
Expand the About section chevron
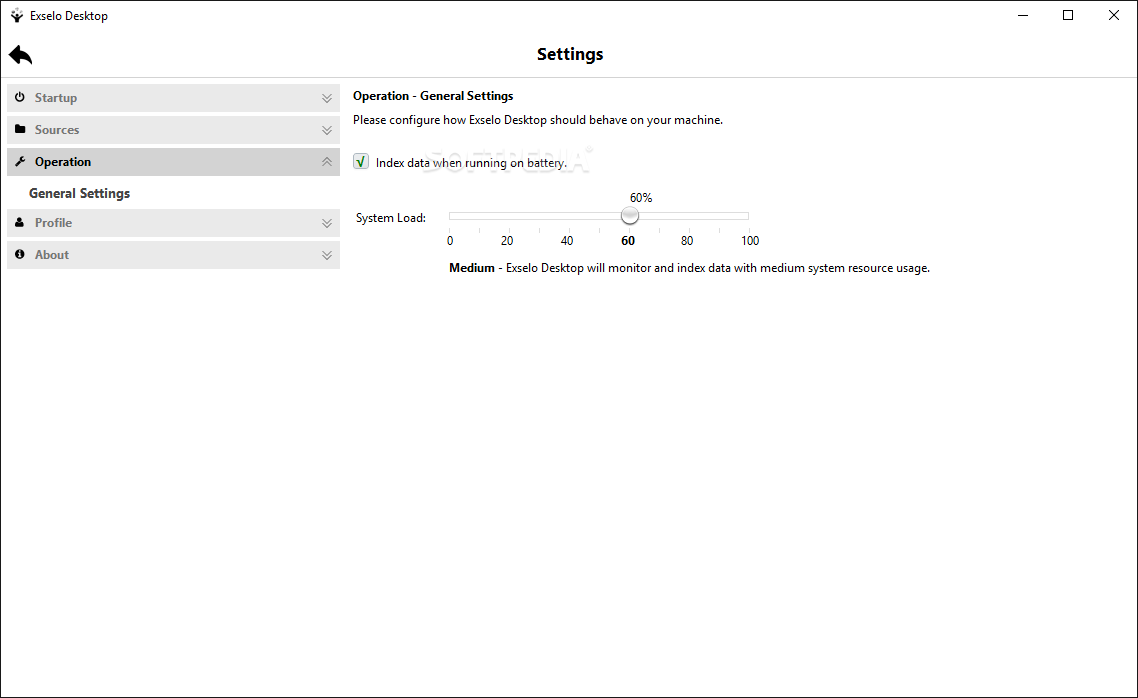click(327, 255)
